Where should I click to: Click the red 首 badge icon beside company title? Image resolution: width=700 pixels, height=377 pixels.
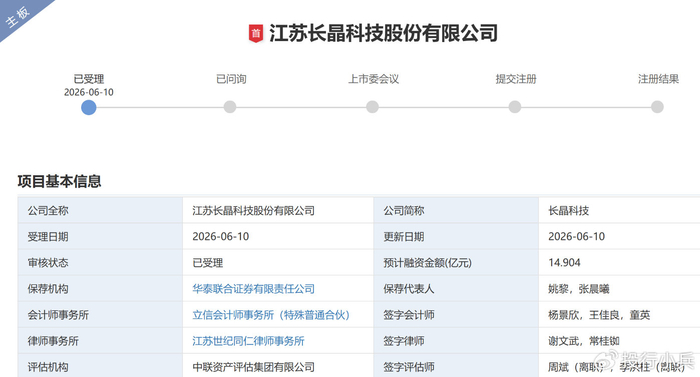(x=256, y=34)
